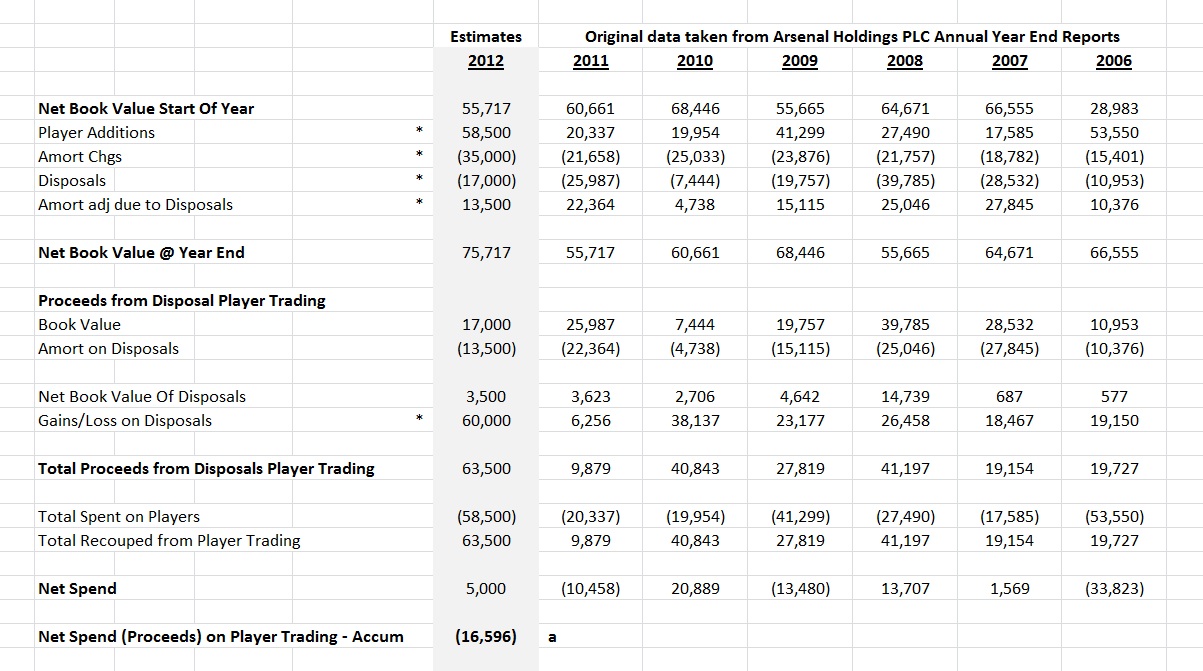
Task: Select the 2012 Player Additions value 58,500
Action: coord(486,132)
